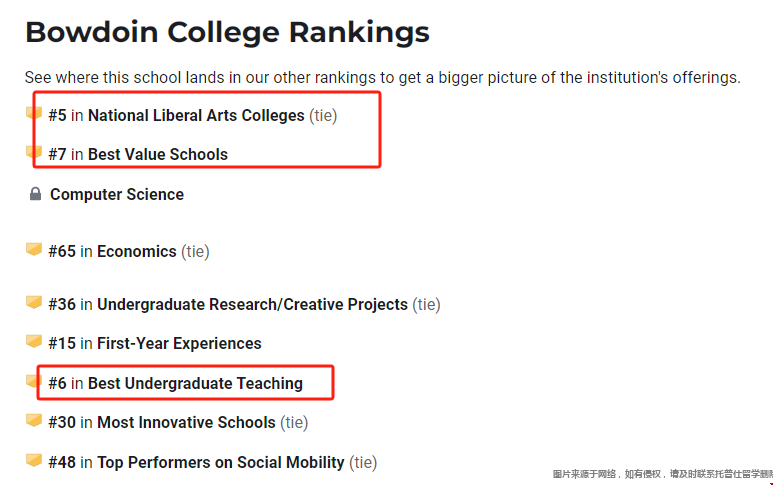Screen dimensions: 773x485
Task: Open Best Value Schools ranking link
Action: point(158,154)
